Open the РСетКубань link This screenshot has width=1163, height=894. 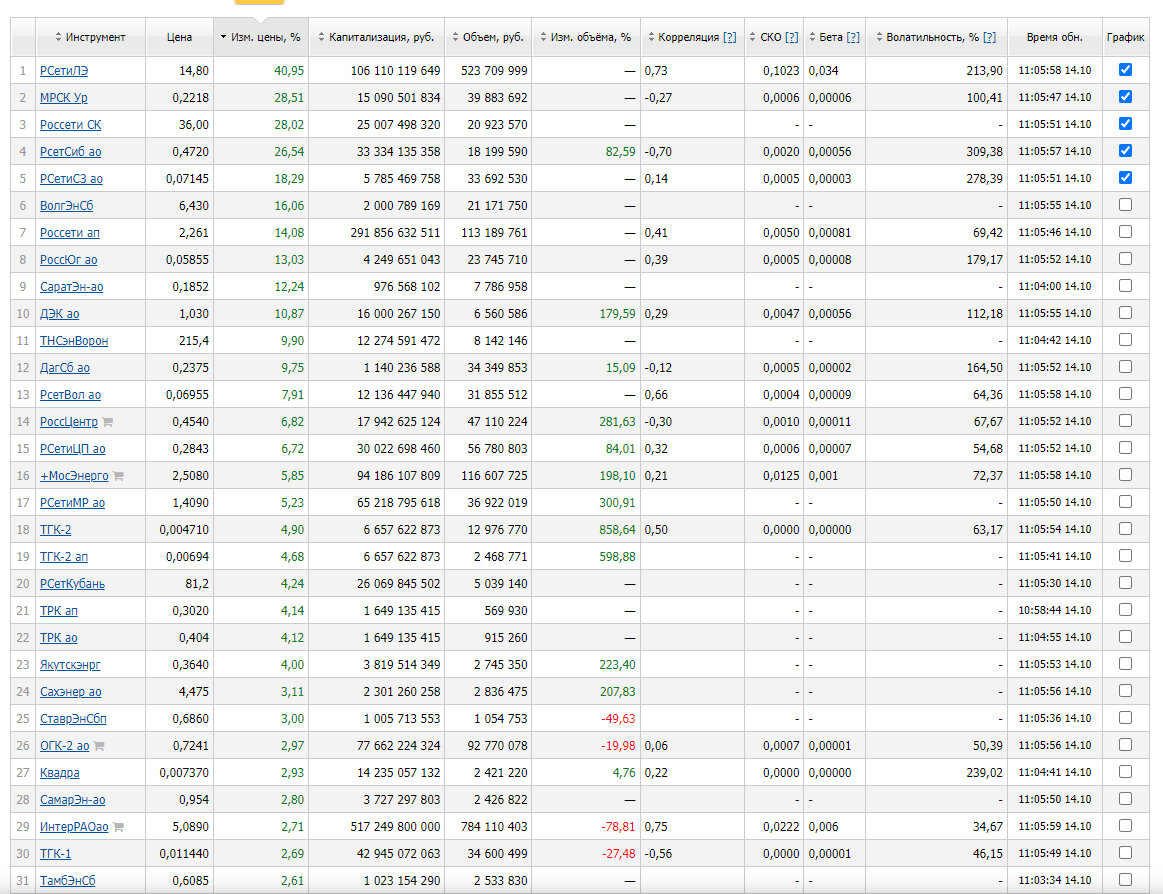click(x=73, y=585)
